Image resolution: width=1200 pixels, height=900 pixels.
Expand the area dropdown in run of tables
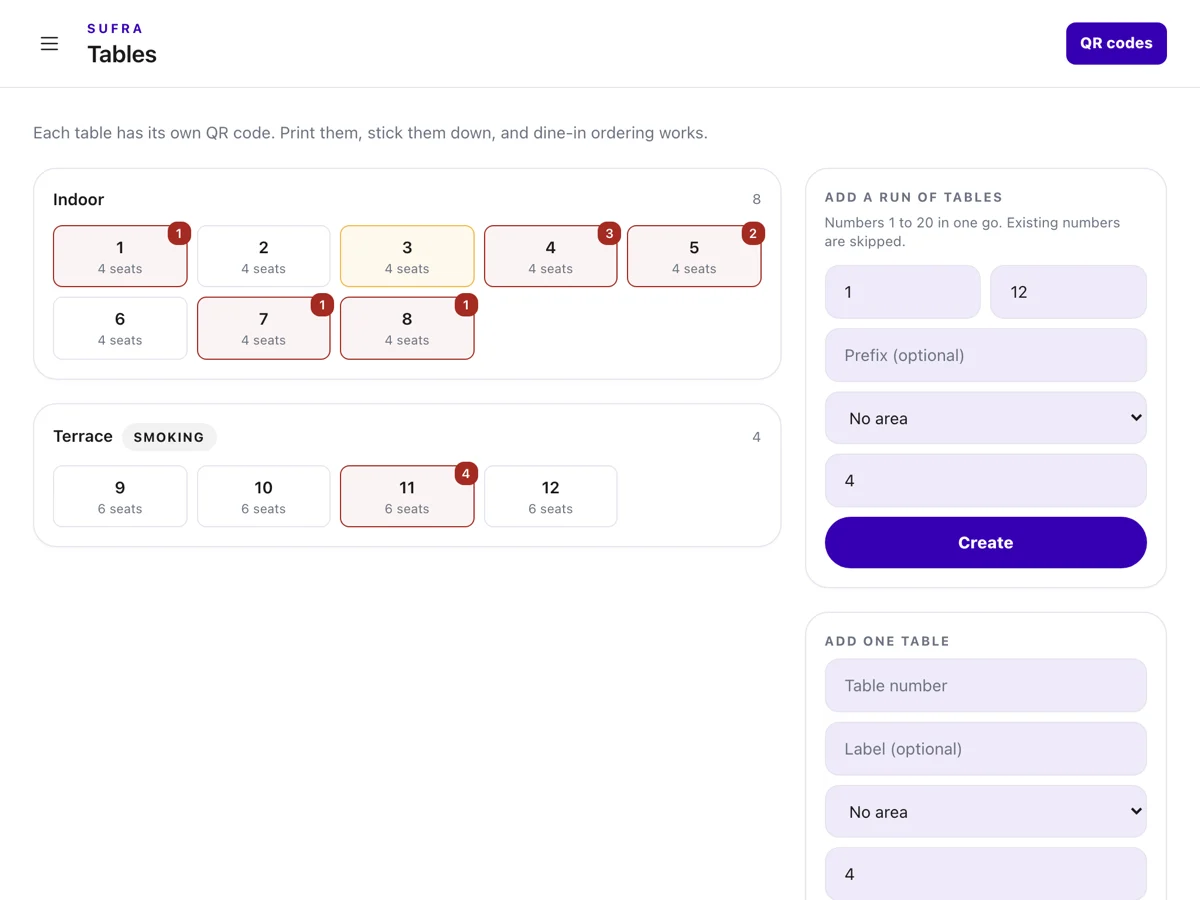(986, 418)
